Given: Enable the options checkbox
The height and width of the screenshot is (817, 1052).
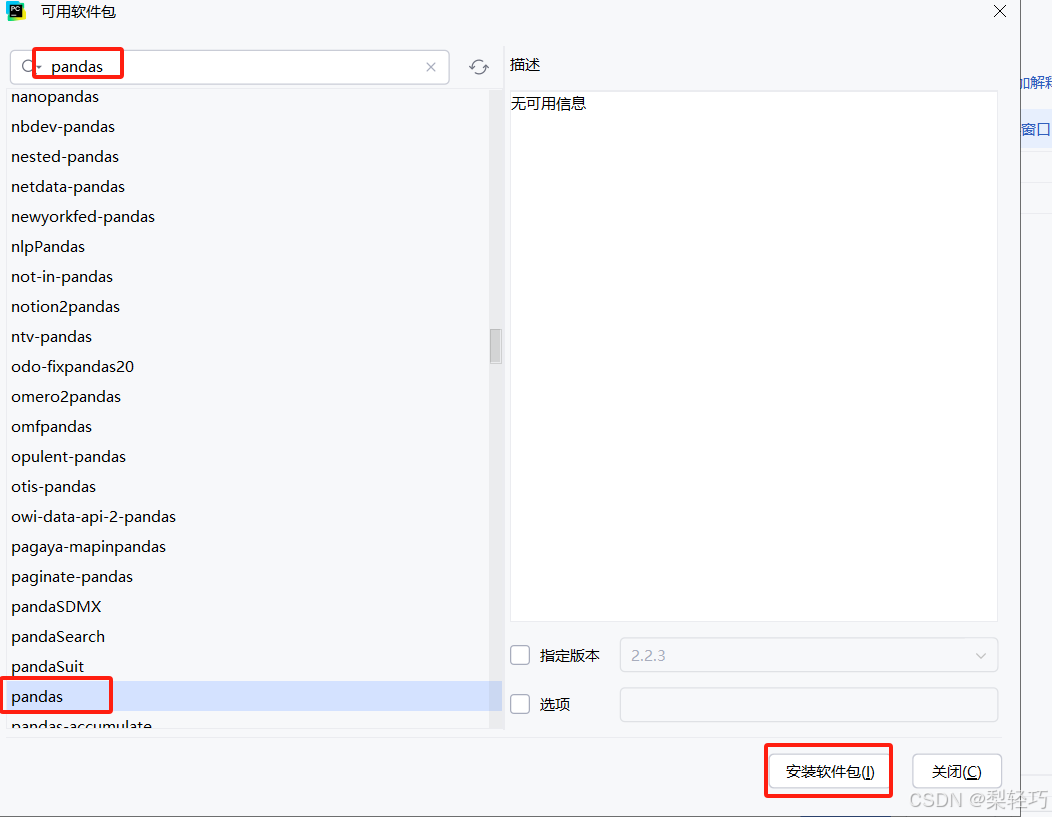Looking at the screenshot, I should pos(520,704).
